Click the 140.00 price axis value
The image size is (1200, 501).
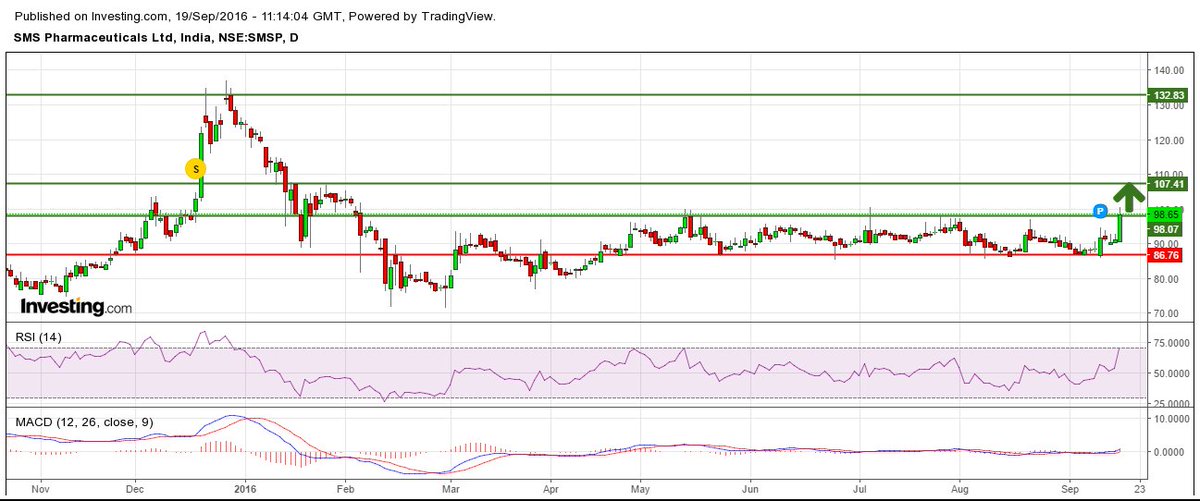pos(1167,71)
